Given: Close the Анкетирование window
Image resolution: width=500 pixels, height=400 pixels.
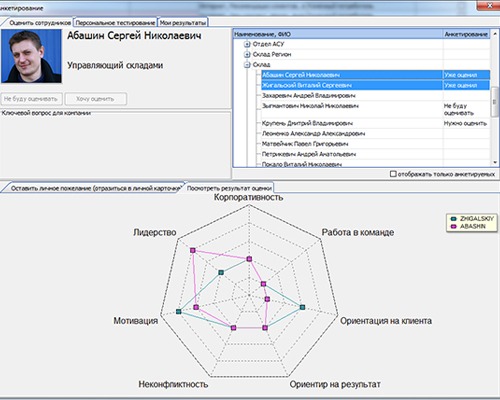Looking at the screenshot, I should click(x=489, y=5).
